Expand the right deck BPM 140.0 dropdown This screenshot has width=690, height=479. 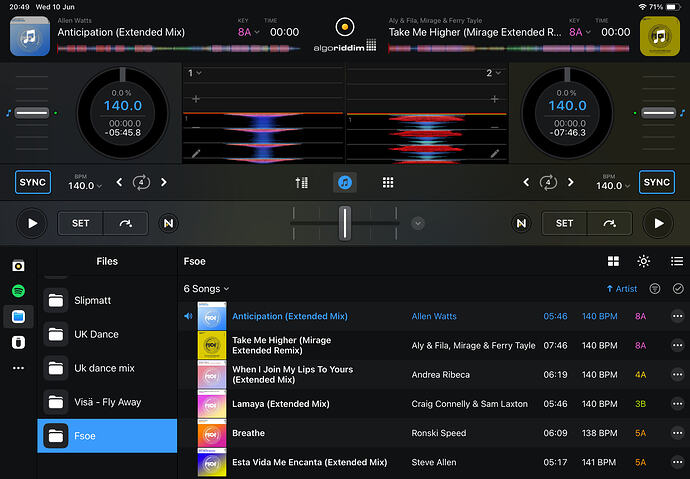click(x=613, y=186)
